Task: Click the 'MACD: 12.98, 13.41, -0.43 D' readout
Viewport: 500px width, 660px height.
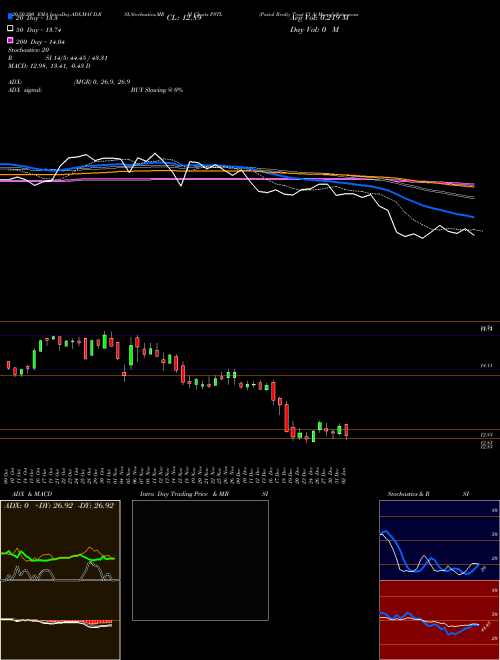Action: [49, 66]
